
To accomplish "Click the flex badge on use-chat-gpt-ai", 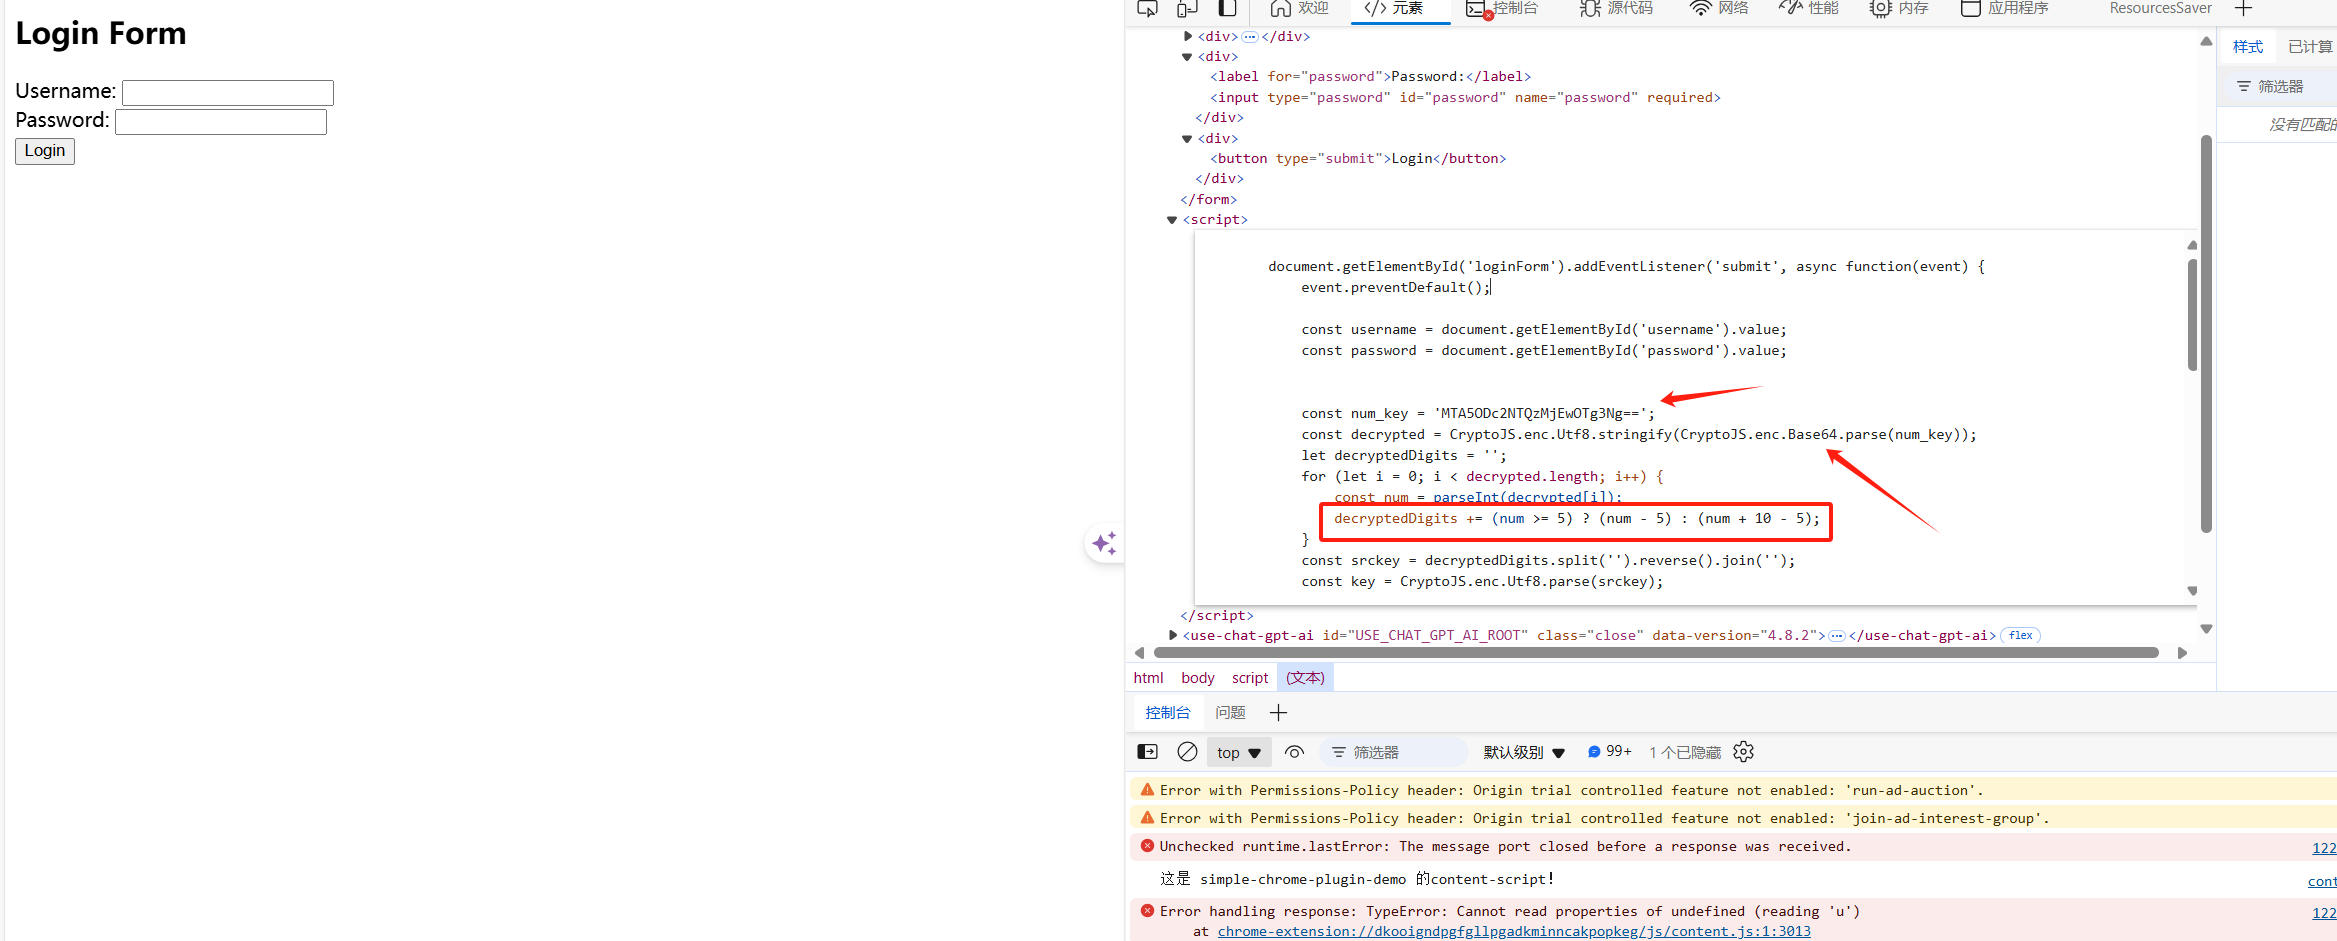I will click(x=2020, y=636).
